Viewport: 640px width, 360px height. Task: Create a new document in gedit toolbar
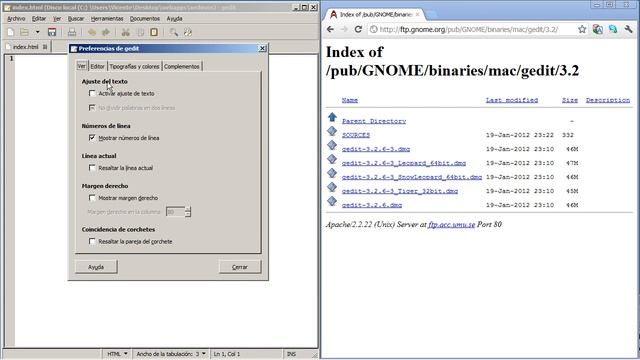click(x=11, y=32)
